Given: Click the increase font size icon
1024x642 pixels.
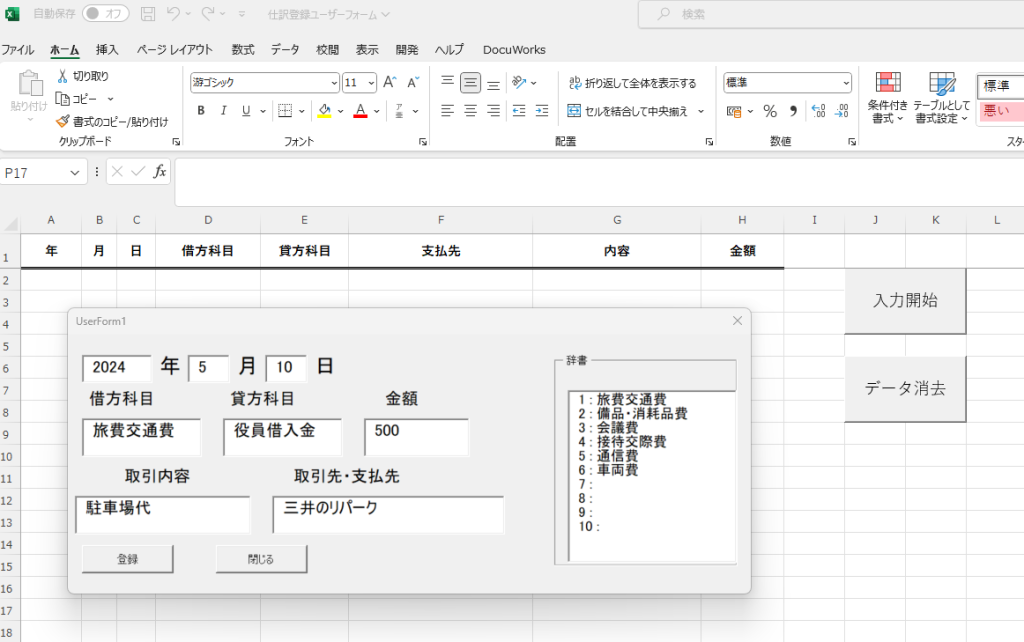Looking at the screenshot, I should (390, 83).
